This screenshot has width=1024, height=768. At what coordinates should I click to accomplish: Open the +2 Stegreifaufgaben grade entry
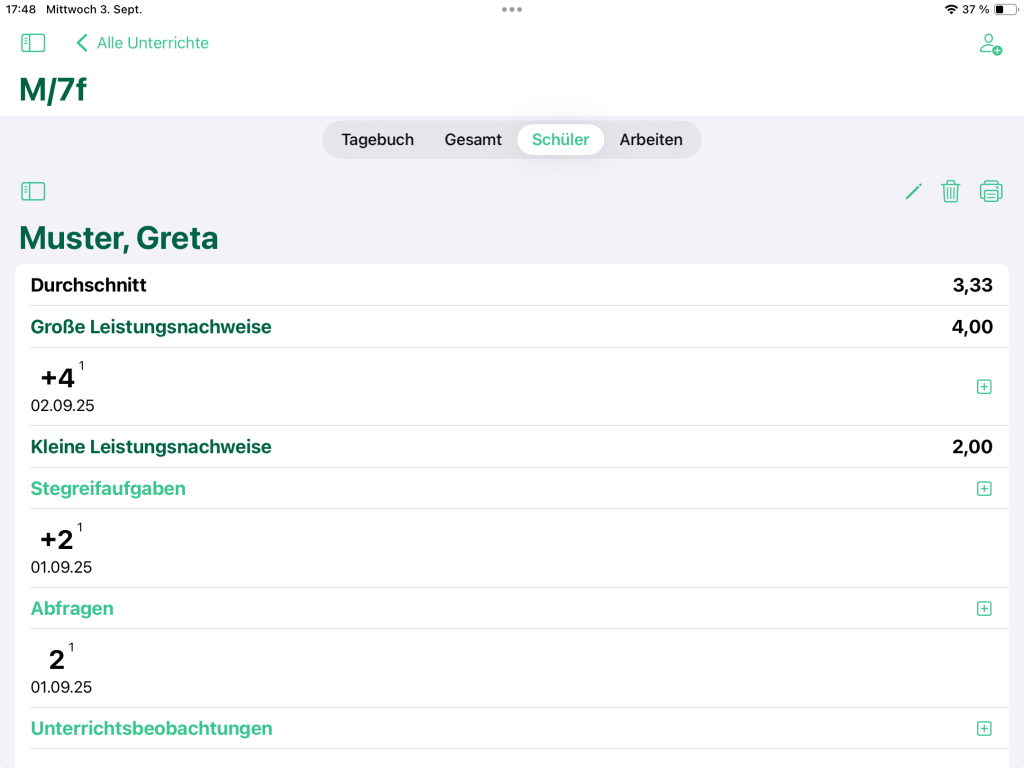[58, 541]
